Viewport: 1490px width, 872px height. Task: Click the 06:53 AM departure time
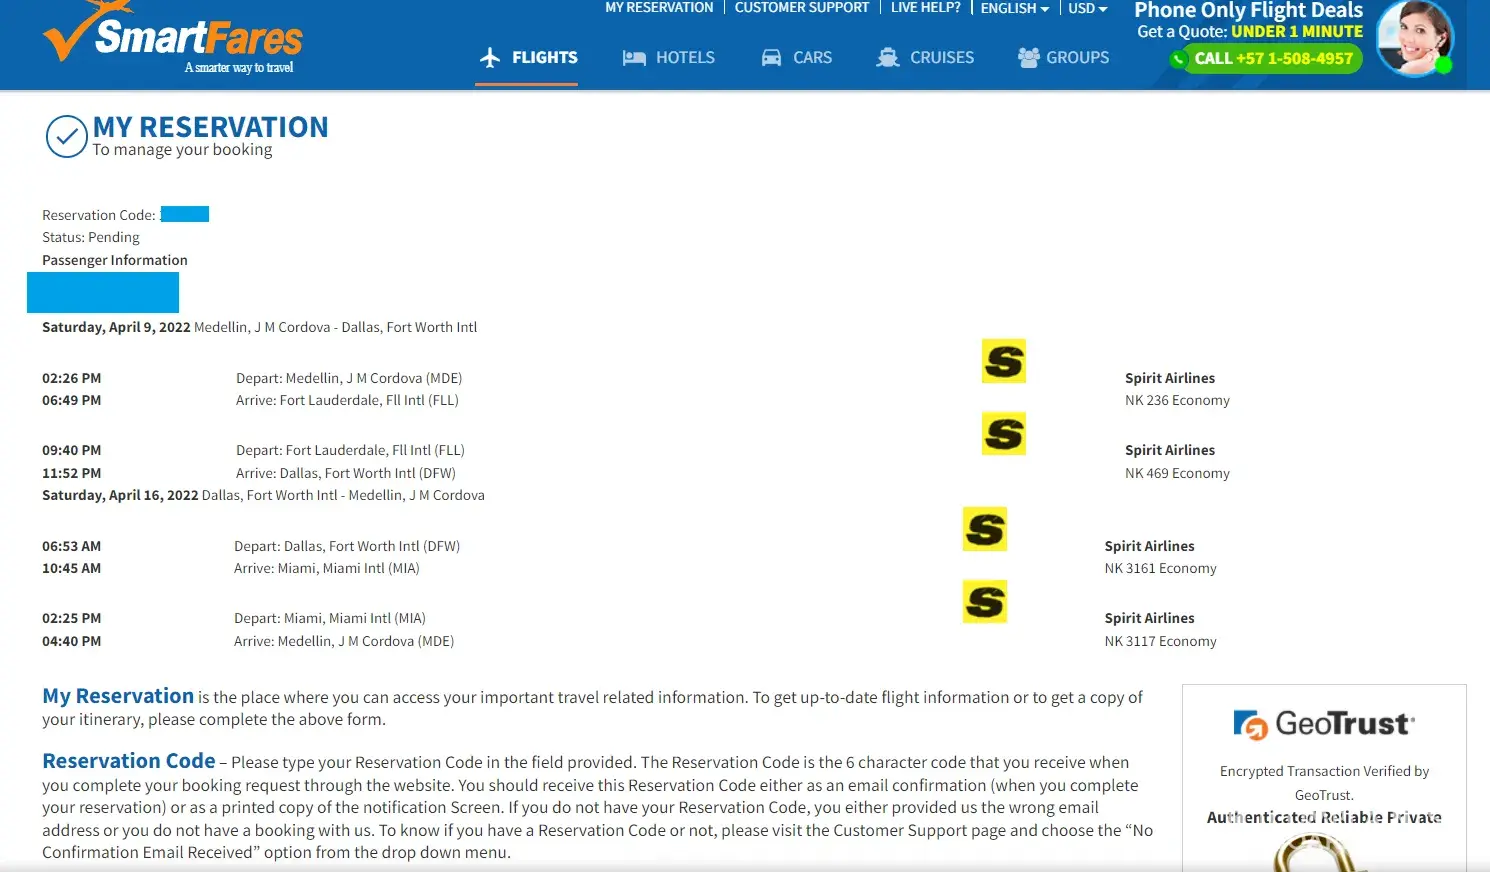coord(72,546)
